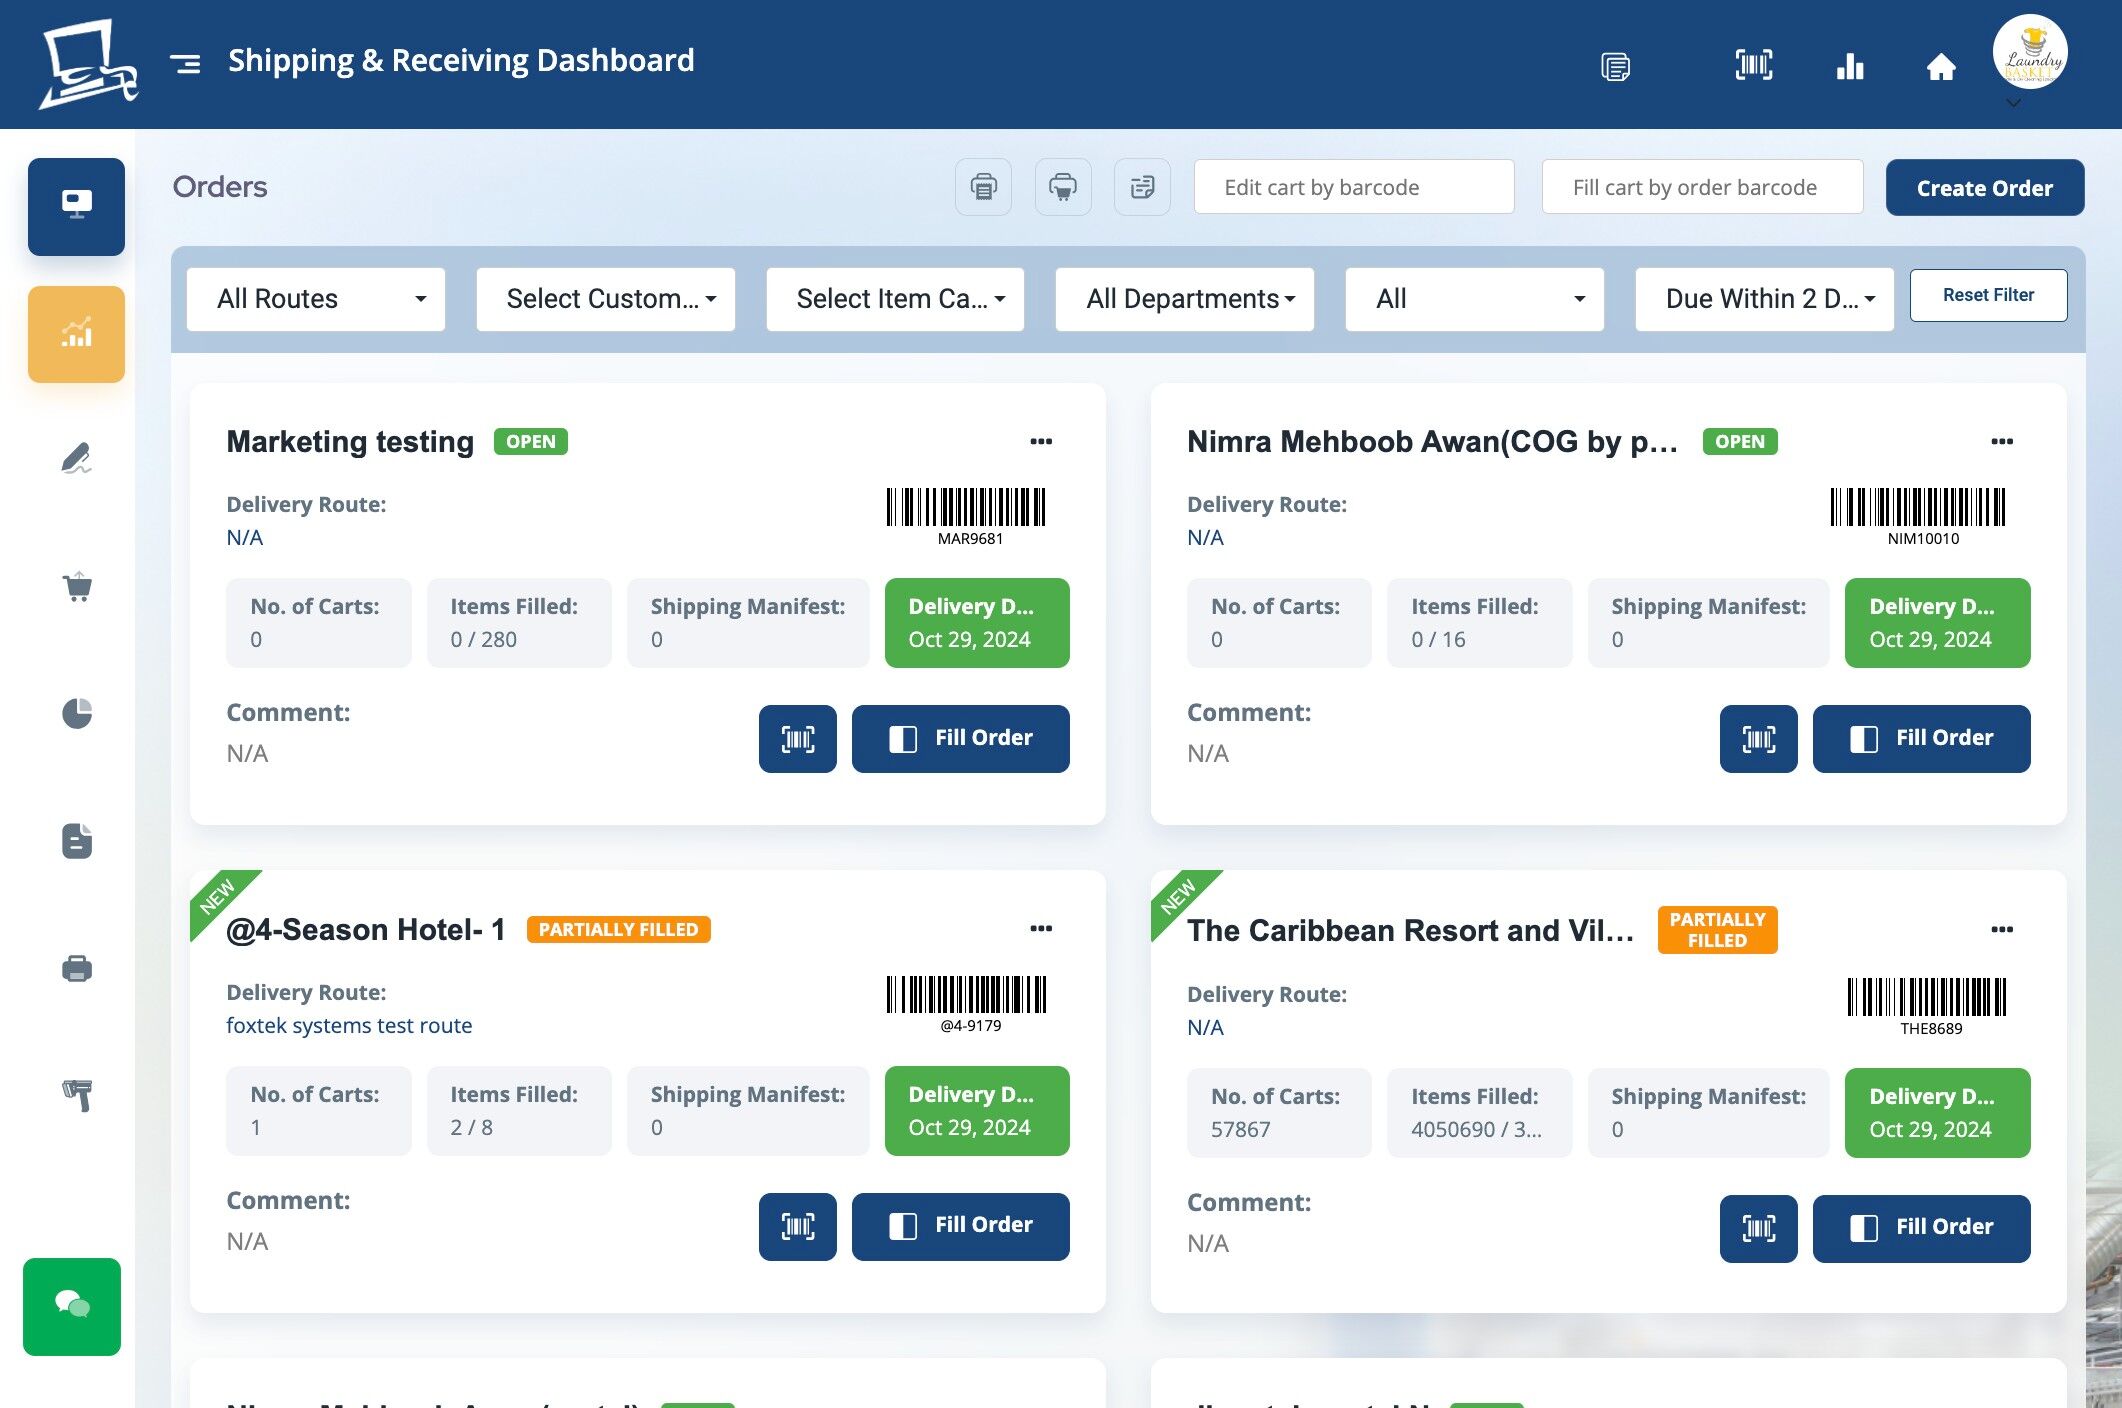Image resolution: width=2122 pixels, height=1408 pixels.
Task: Open the pie chart sidebar icon
Action: pyautogui.click(x=77, y=713)
